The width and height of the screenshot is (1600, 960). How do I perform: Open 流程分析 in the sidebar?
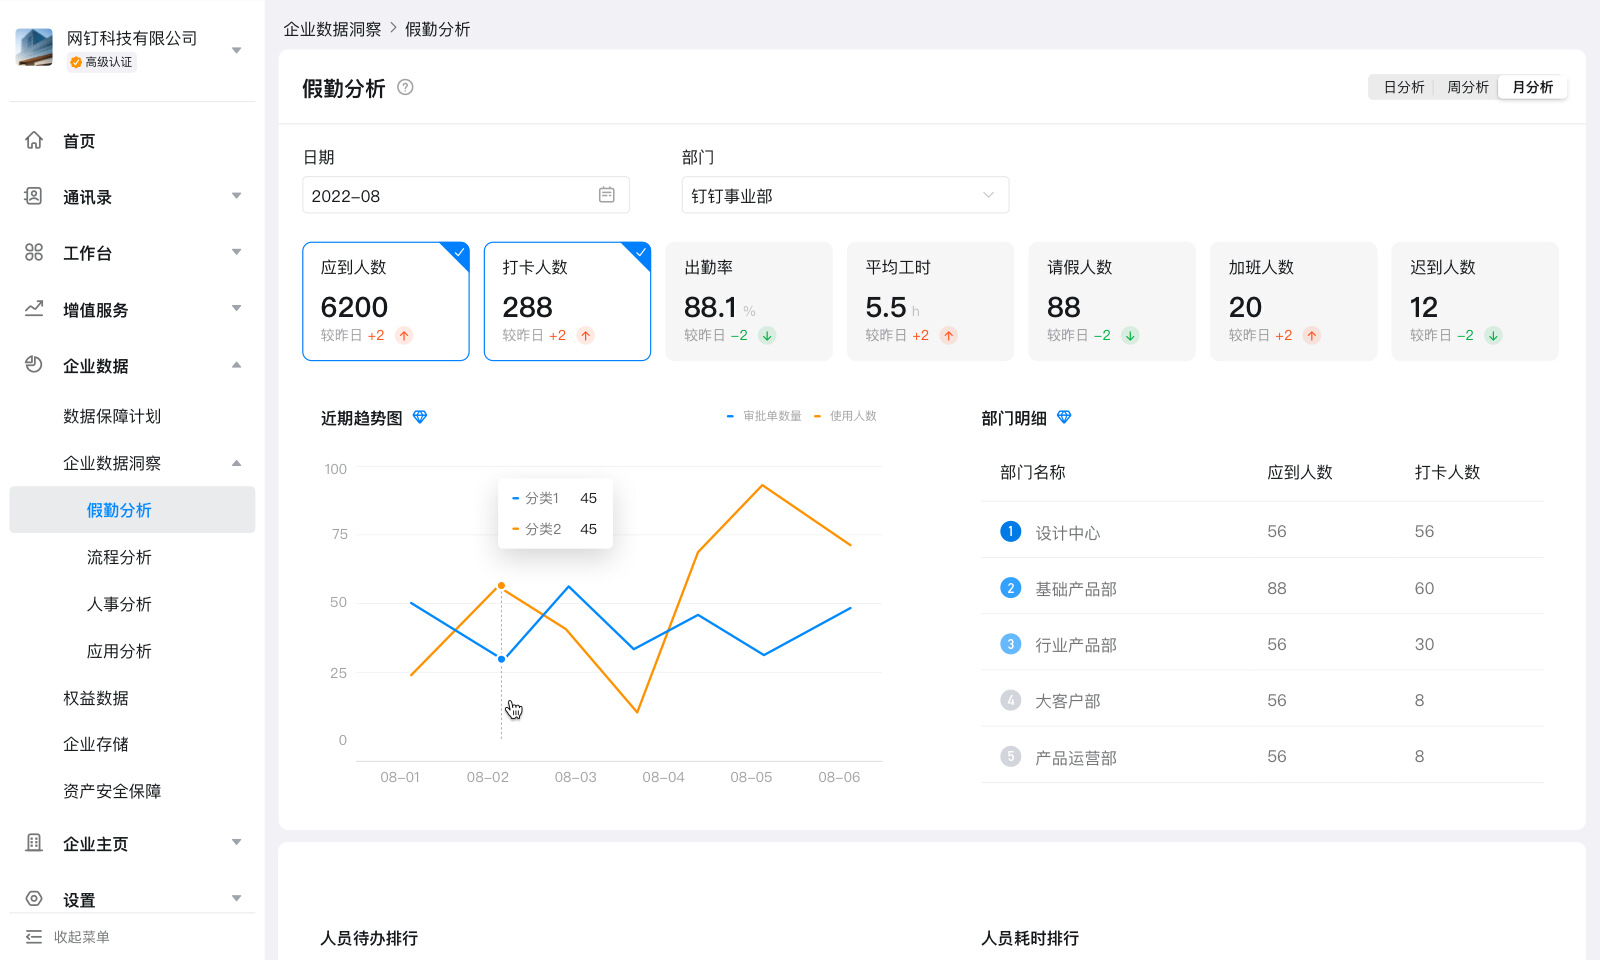(119, 557)
